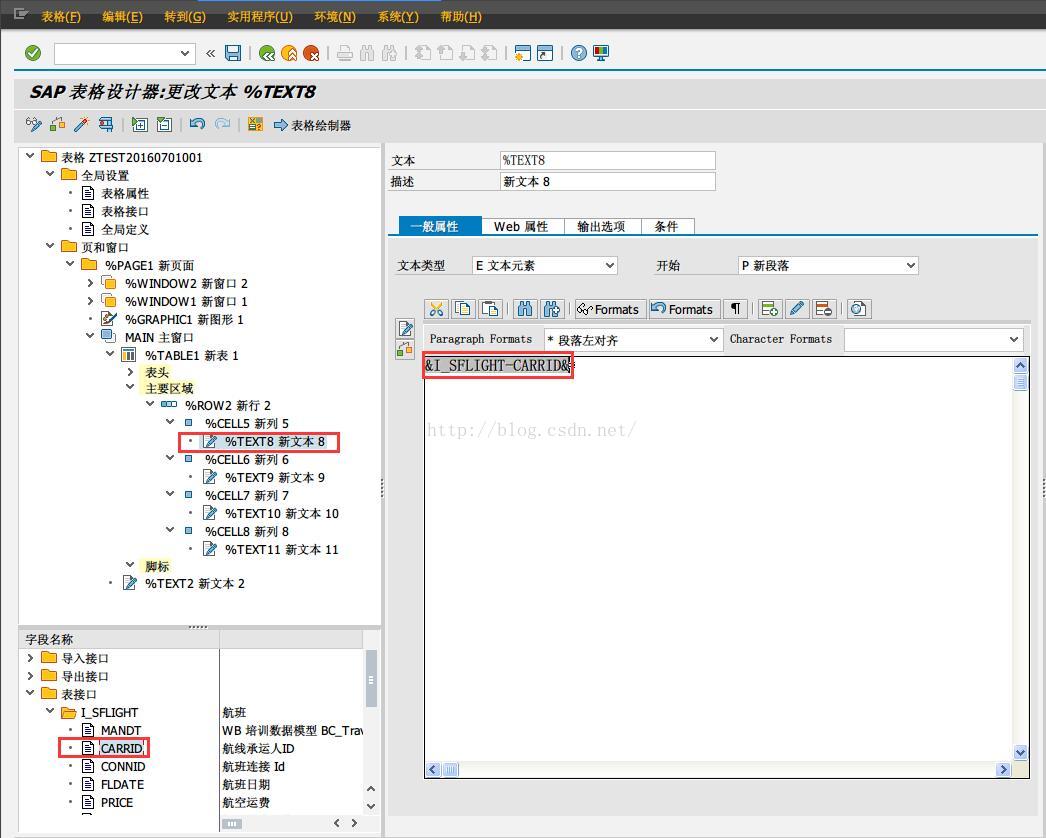Click the Create shortcut icon
1046x838 pixels.
[545, 53]
